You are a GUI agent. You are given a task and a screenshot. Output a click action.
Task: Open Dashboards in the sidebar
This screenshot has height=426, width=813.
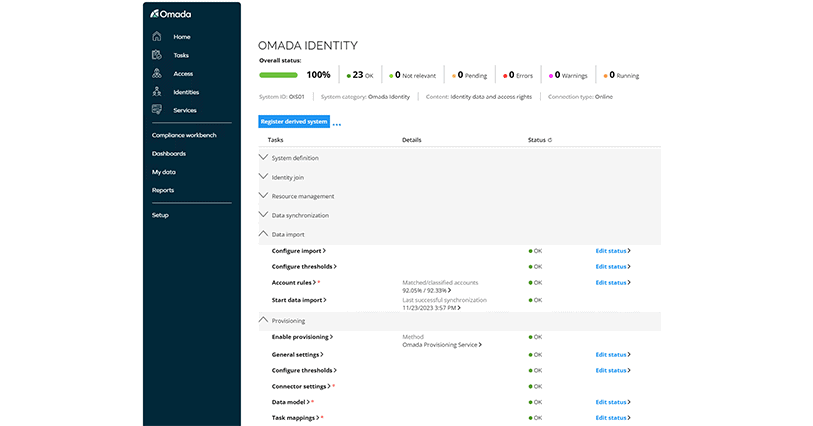click(x=169, y=154)
